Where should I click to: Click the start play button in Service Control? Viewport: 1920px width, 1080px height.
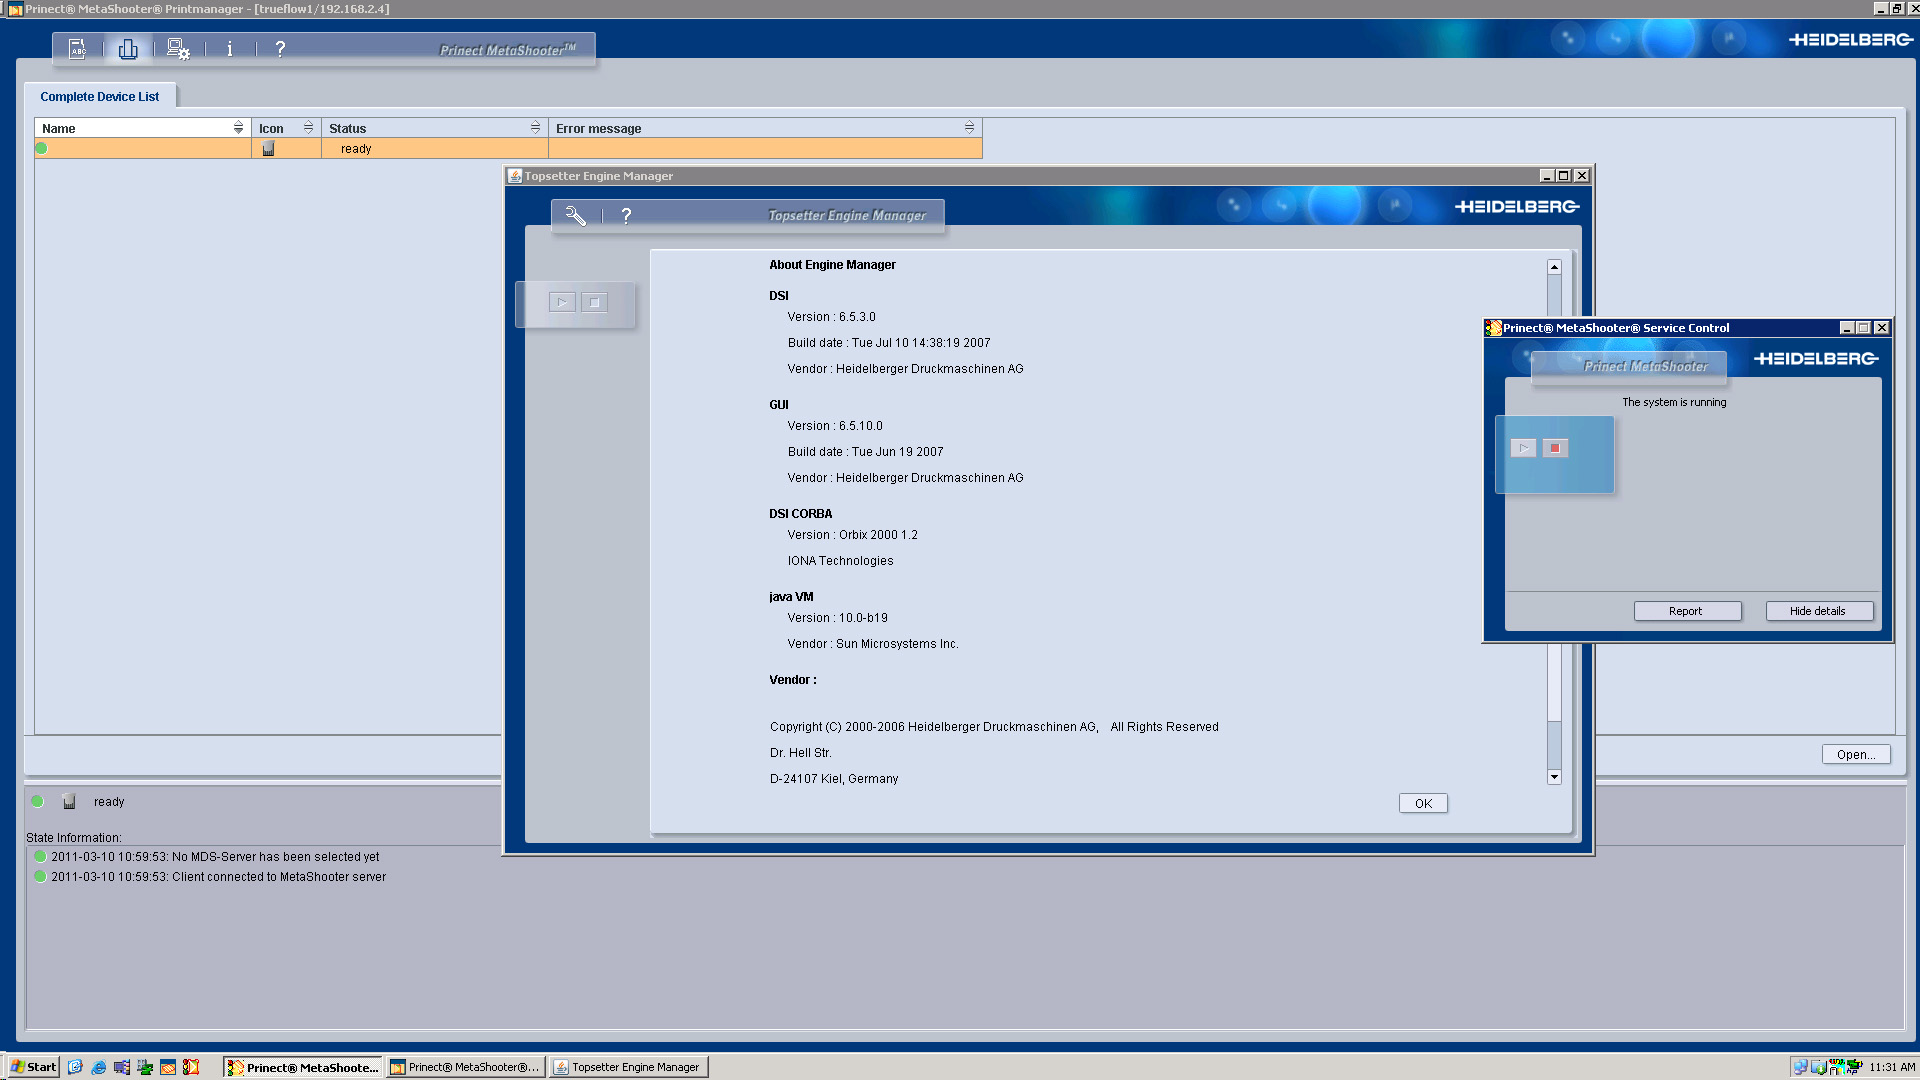point(1523,448)
